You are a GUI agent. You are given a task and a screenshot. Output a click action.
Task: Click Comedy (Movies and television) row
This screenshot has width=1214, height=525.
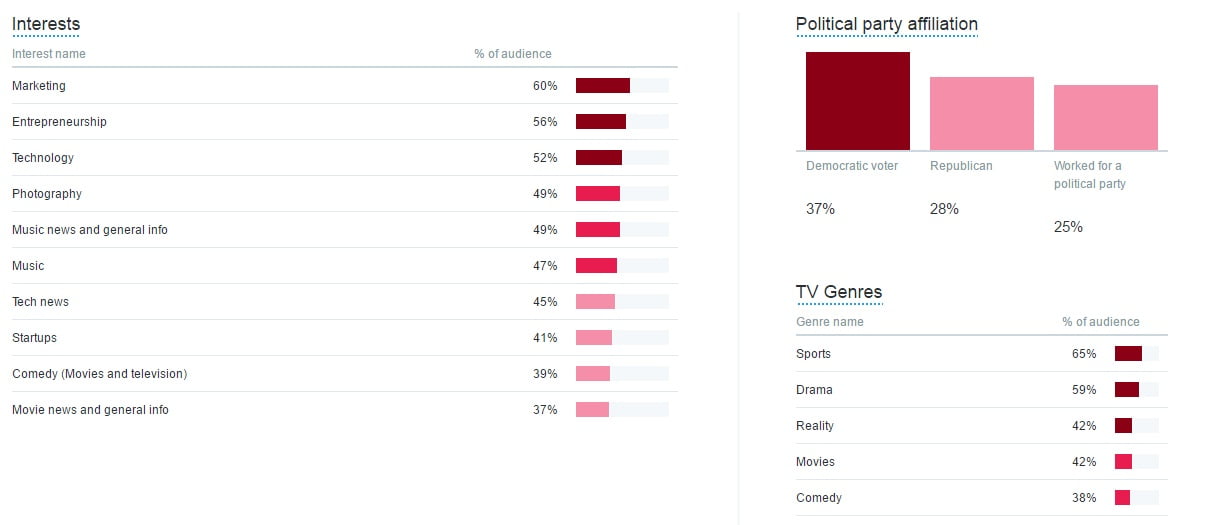click(x=344, y=374)
